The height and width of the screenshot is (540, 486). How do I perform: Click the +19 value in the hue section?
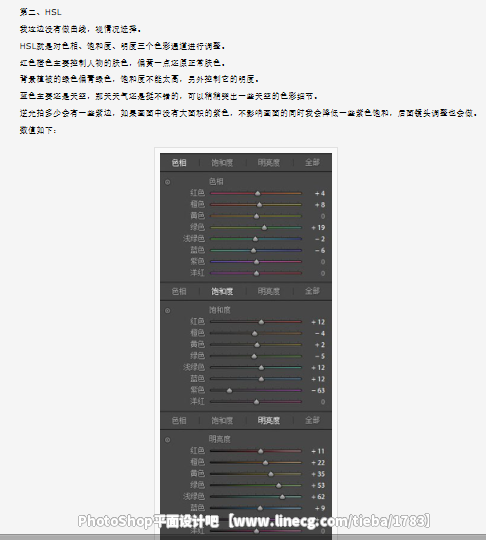tap(318, 228)
